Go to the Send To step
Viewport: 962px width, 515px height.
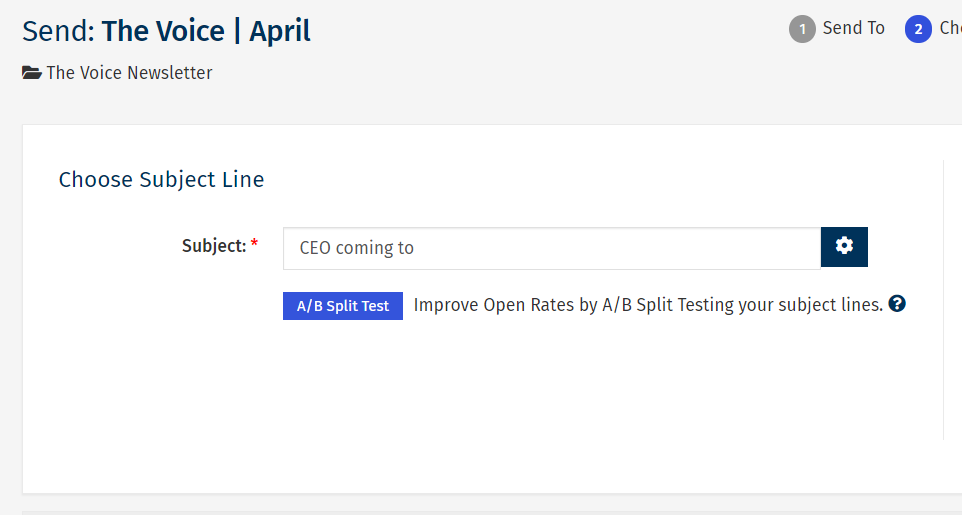pyautogui.click(x=853, y=28)
